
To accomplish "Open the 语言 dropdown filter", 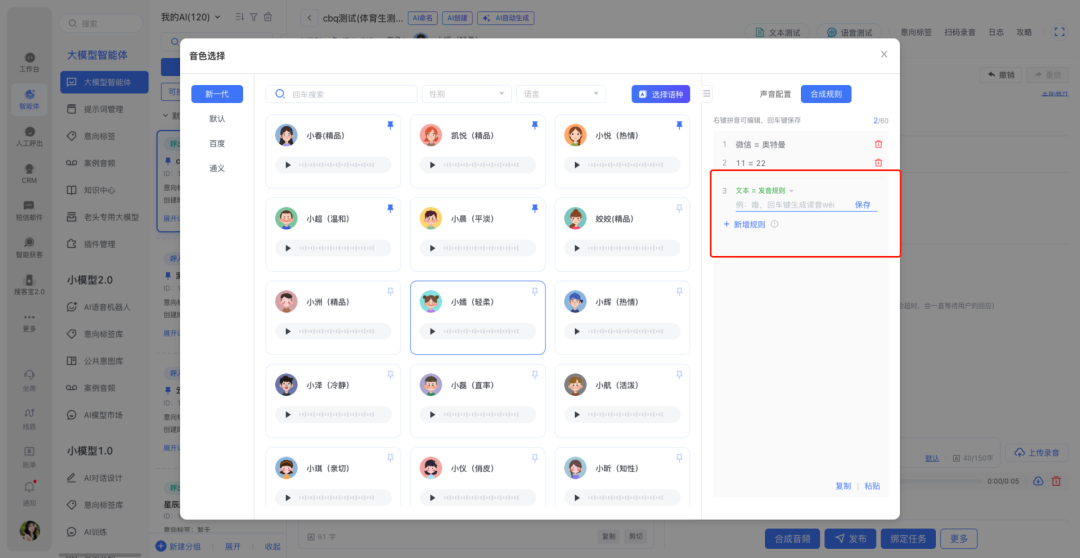I will [560, 94].
